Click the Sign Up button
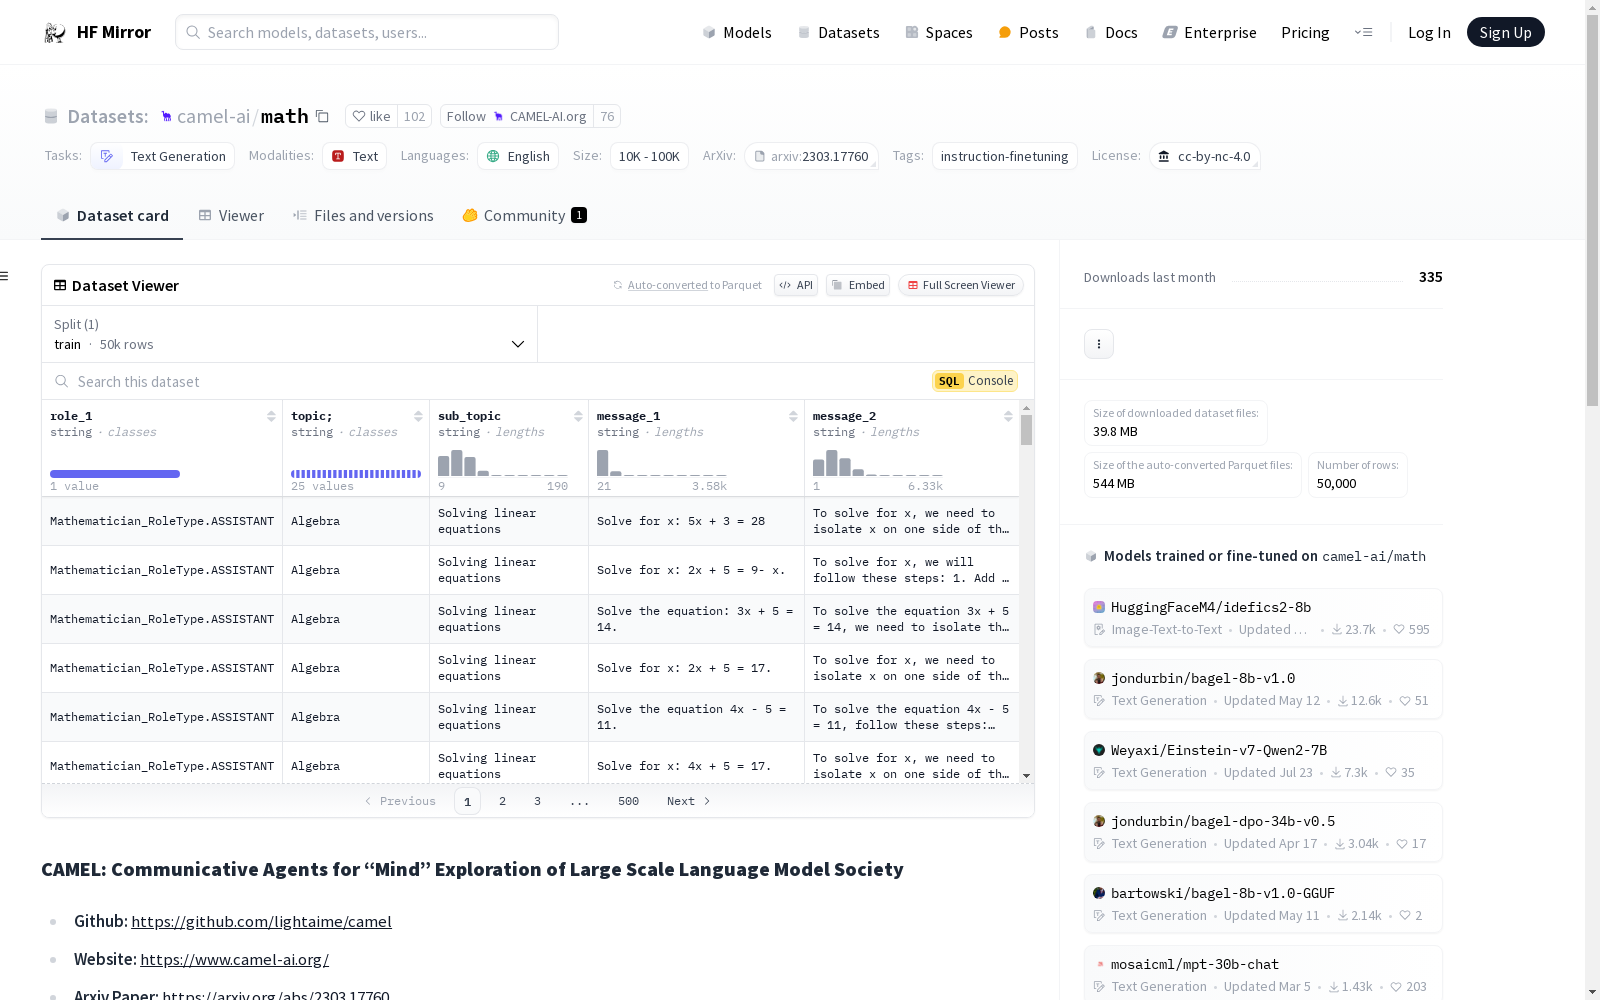This screenshot has height=1000, width=1600. coord(1506,32)
